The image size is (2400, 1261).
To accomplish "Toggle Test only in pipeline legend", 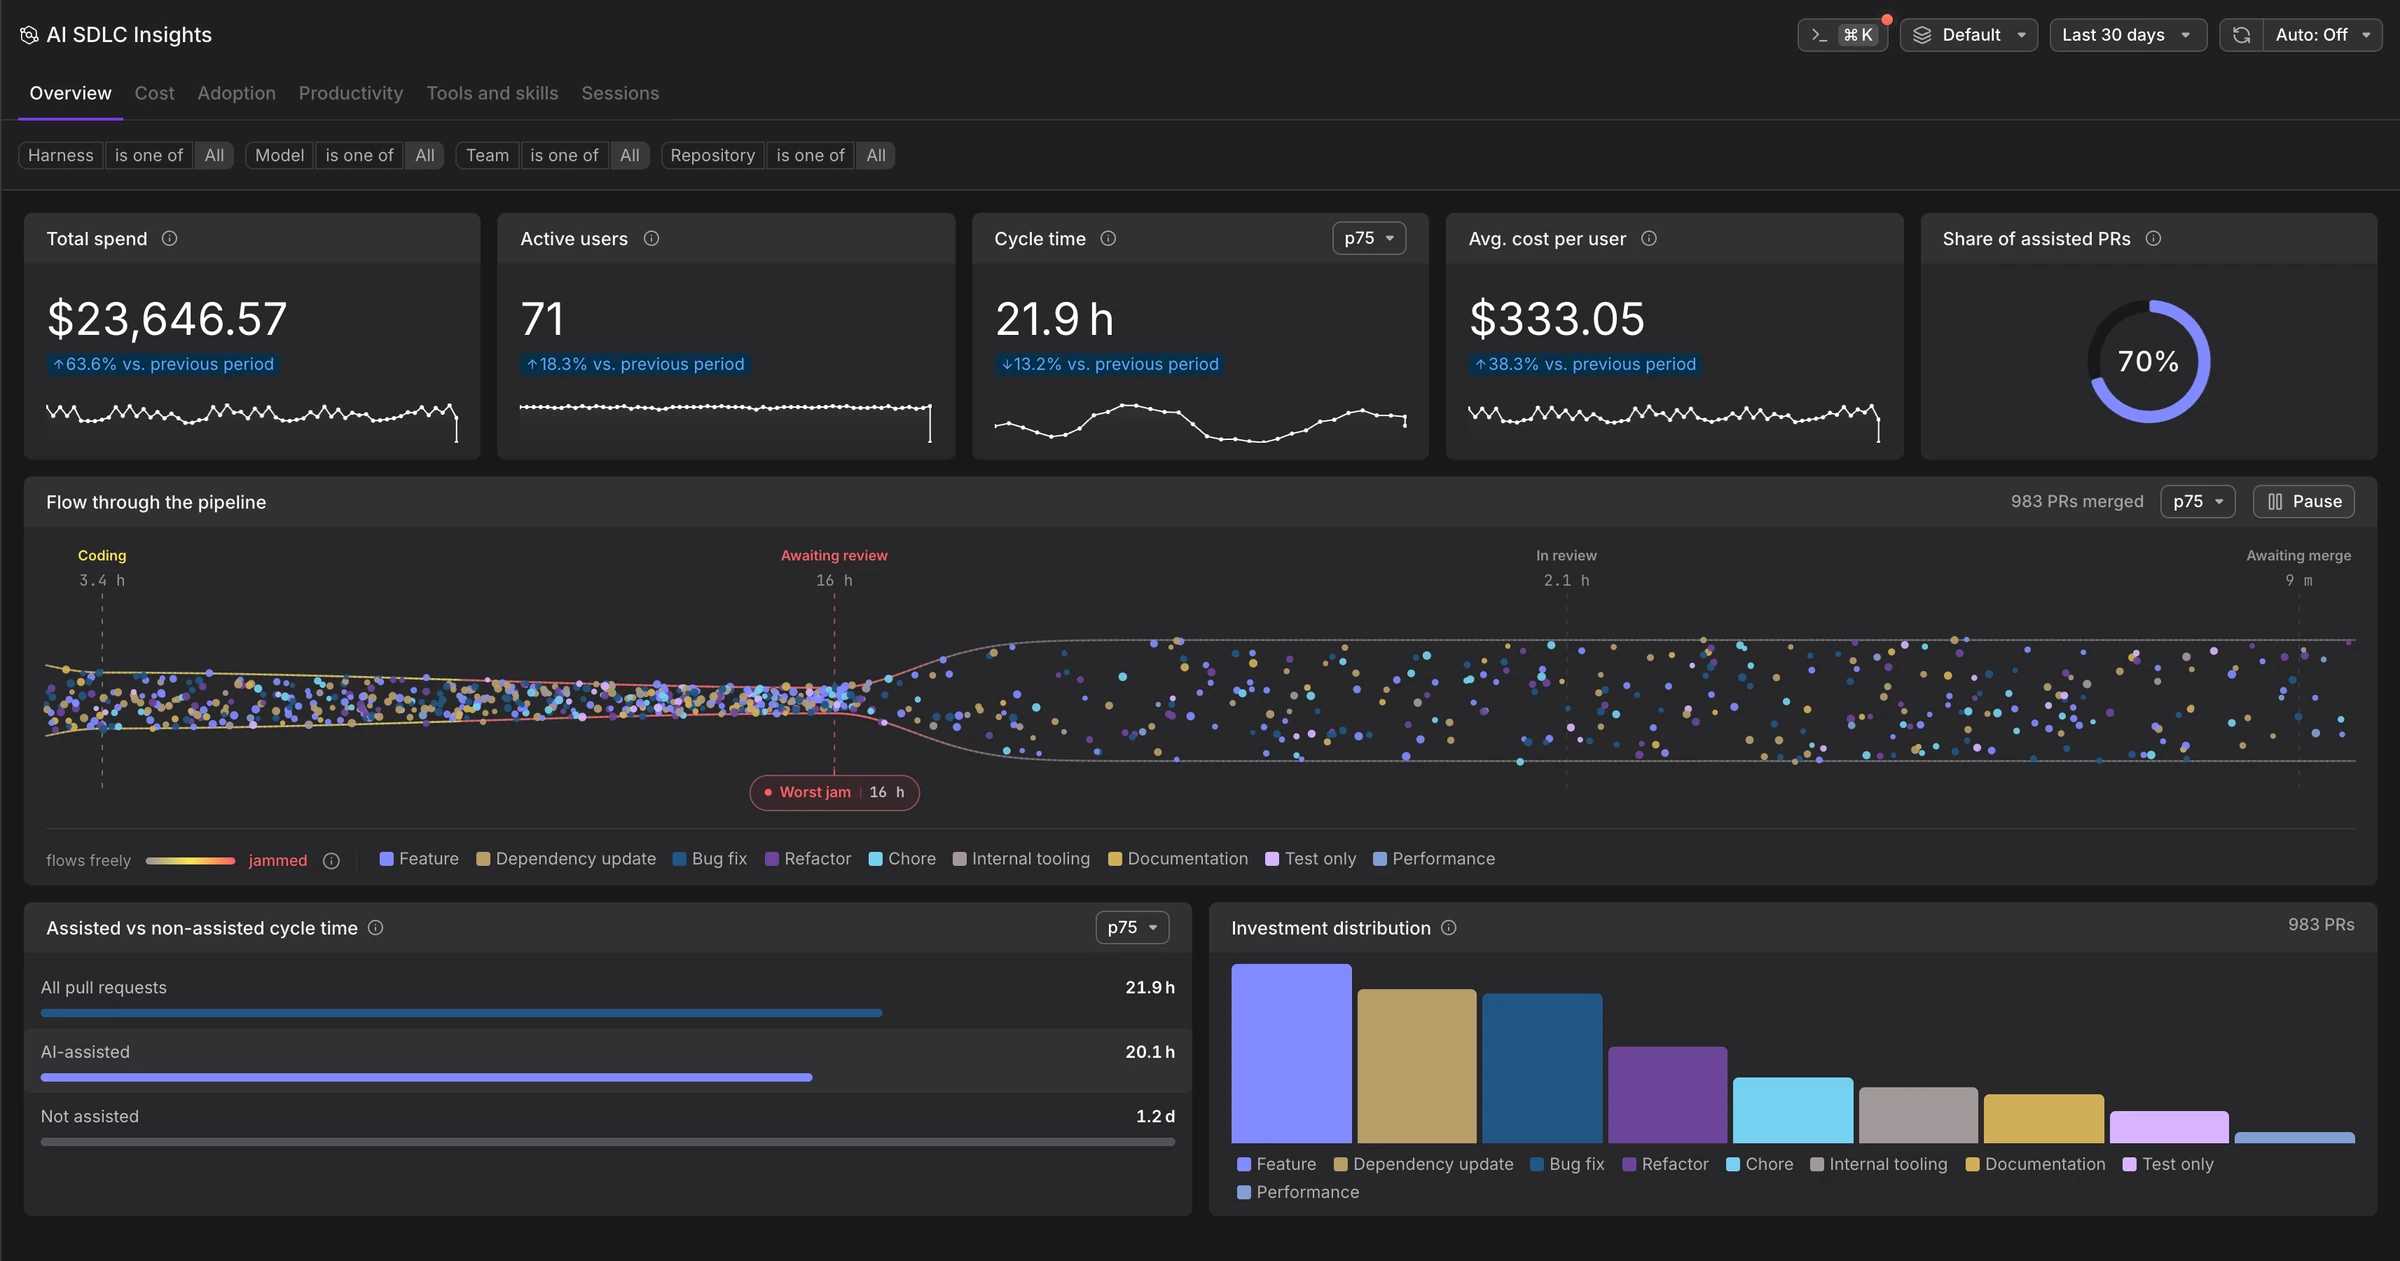I will (1310, 859).
